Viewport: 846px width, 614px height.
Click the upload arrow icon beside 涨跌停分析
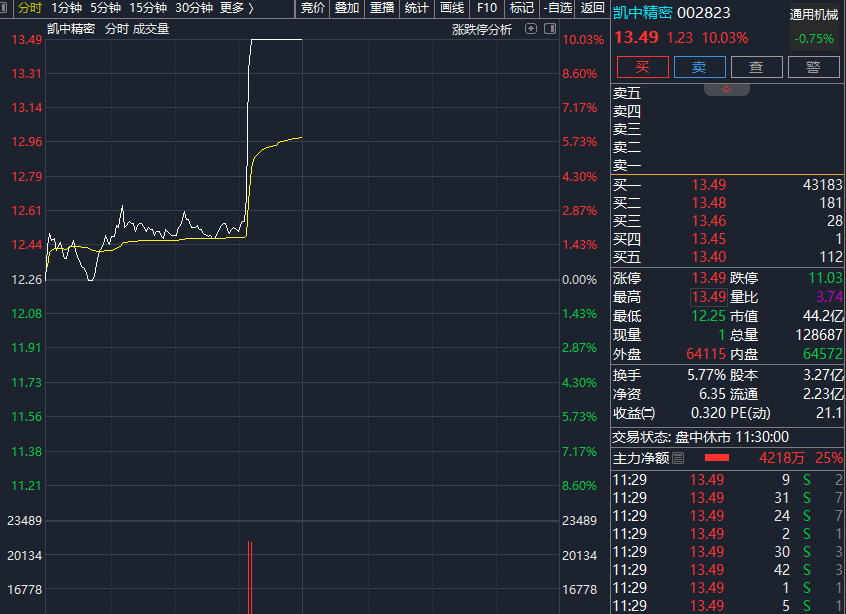[531, 29]
